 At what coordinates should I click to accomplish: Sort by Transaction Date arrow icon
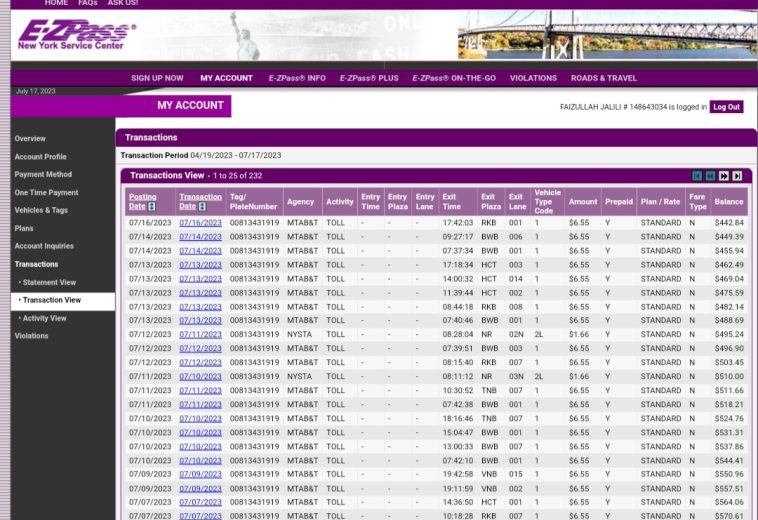point(202,206)
